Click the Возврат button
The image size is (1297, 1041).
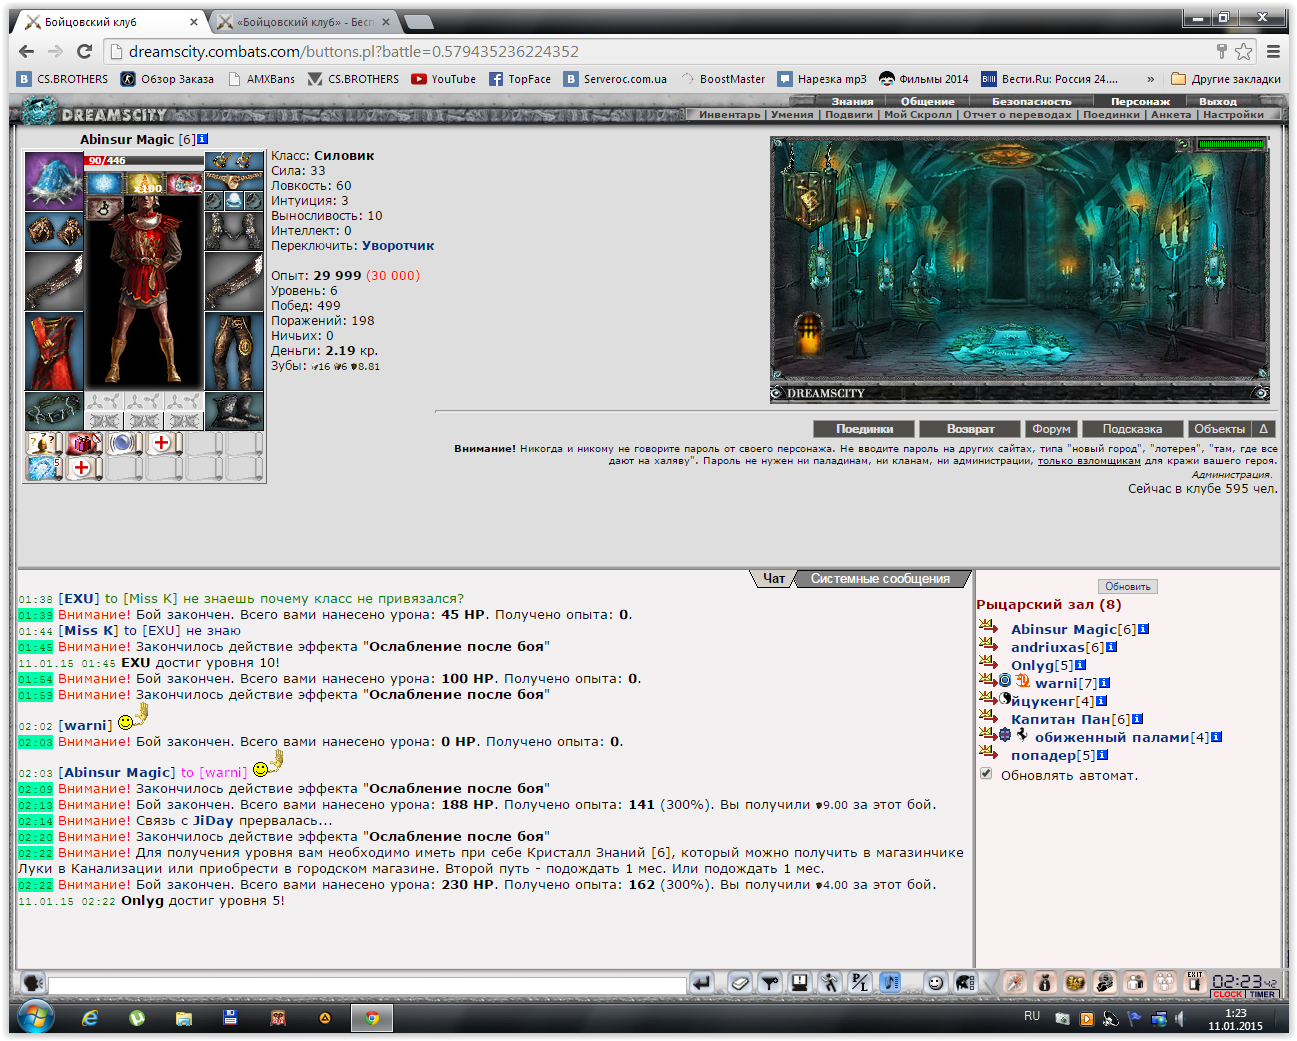[970, 429]
